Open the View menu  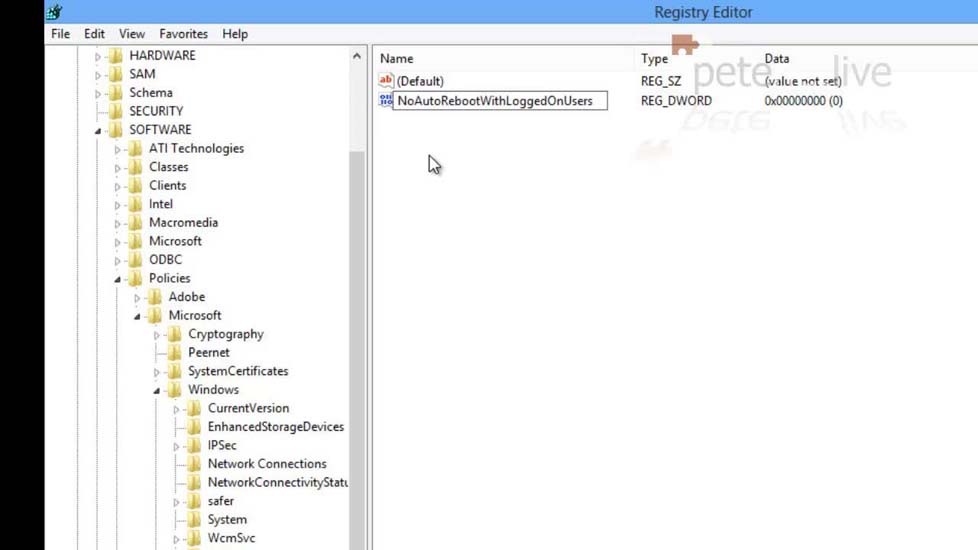click(x=132, y=34)
